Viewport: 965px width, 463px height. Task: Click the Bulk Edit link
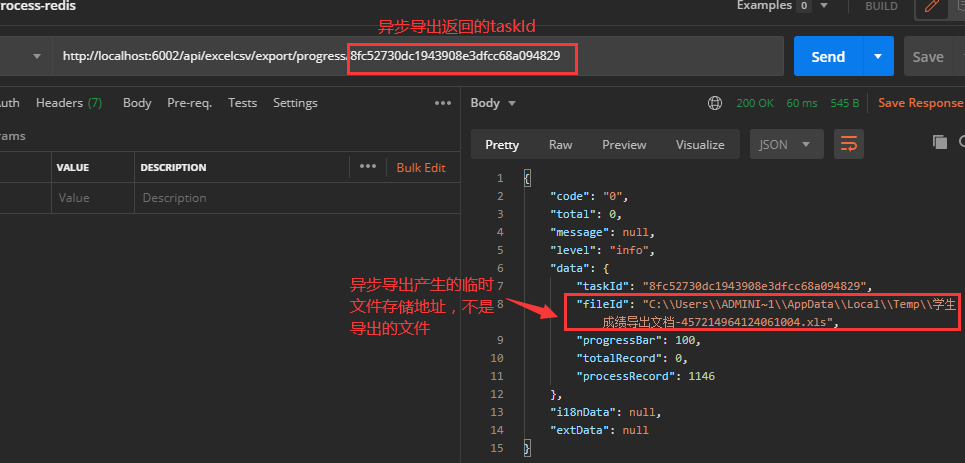point(421,167)
